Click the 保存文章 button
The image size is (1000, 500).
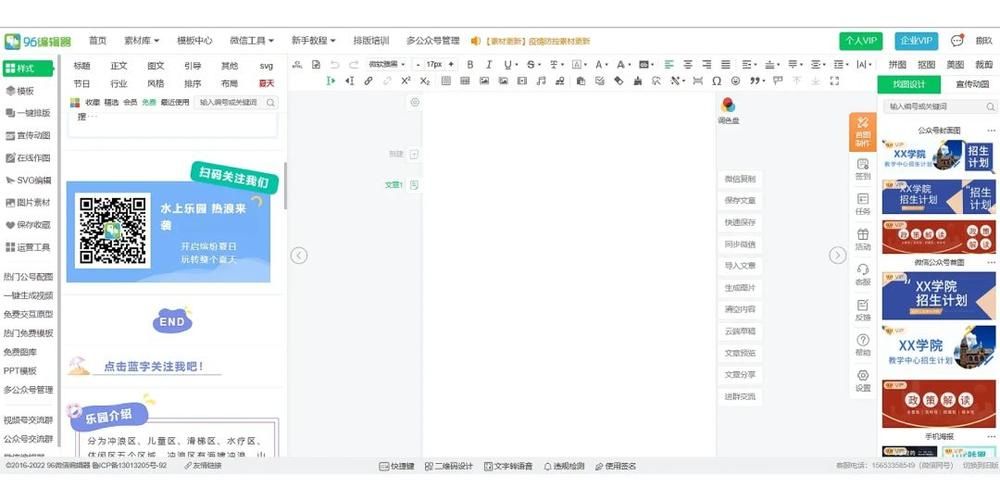point(740,200)
